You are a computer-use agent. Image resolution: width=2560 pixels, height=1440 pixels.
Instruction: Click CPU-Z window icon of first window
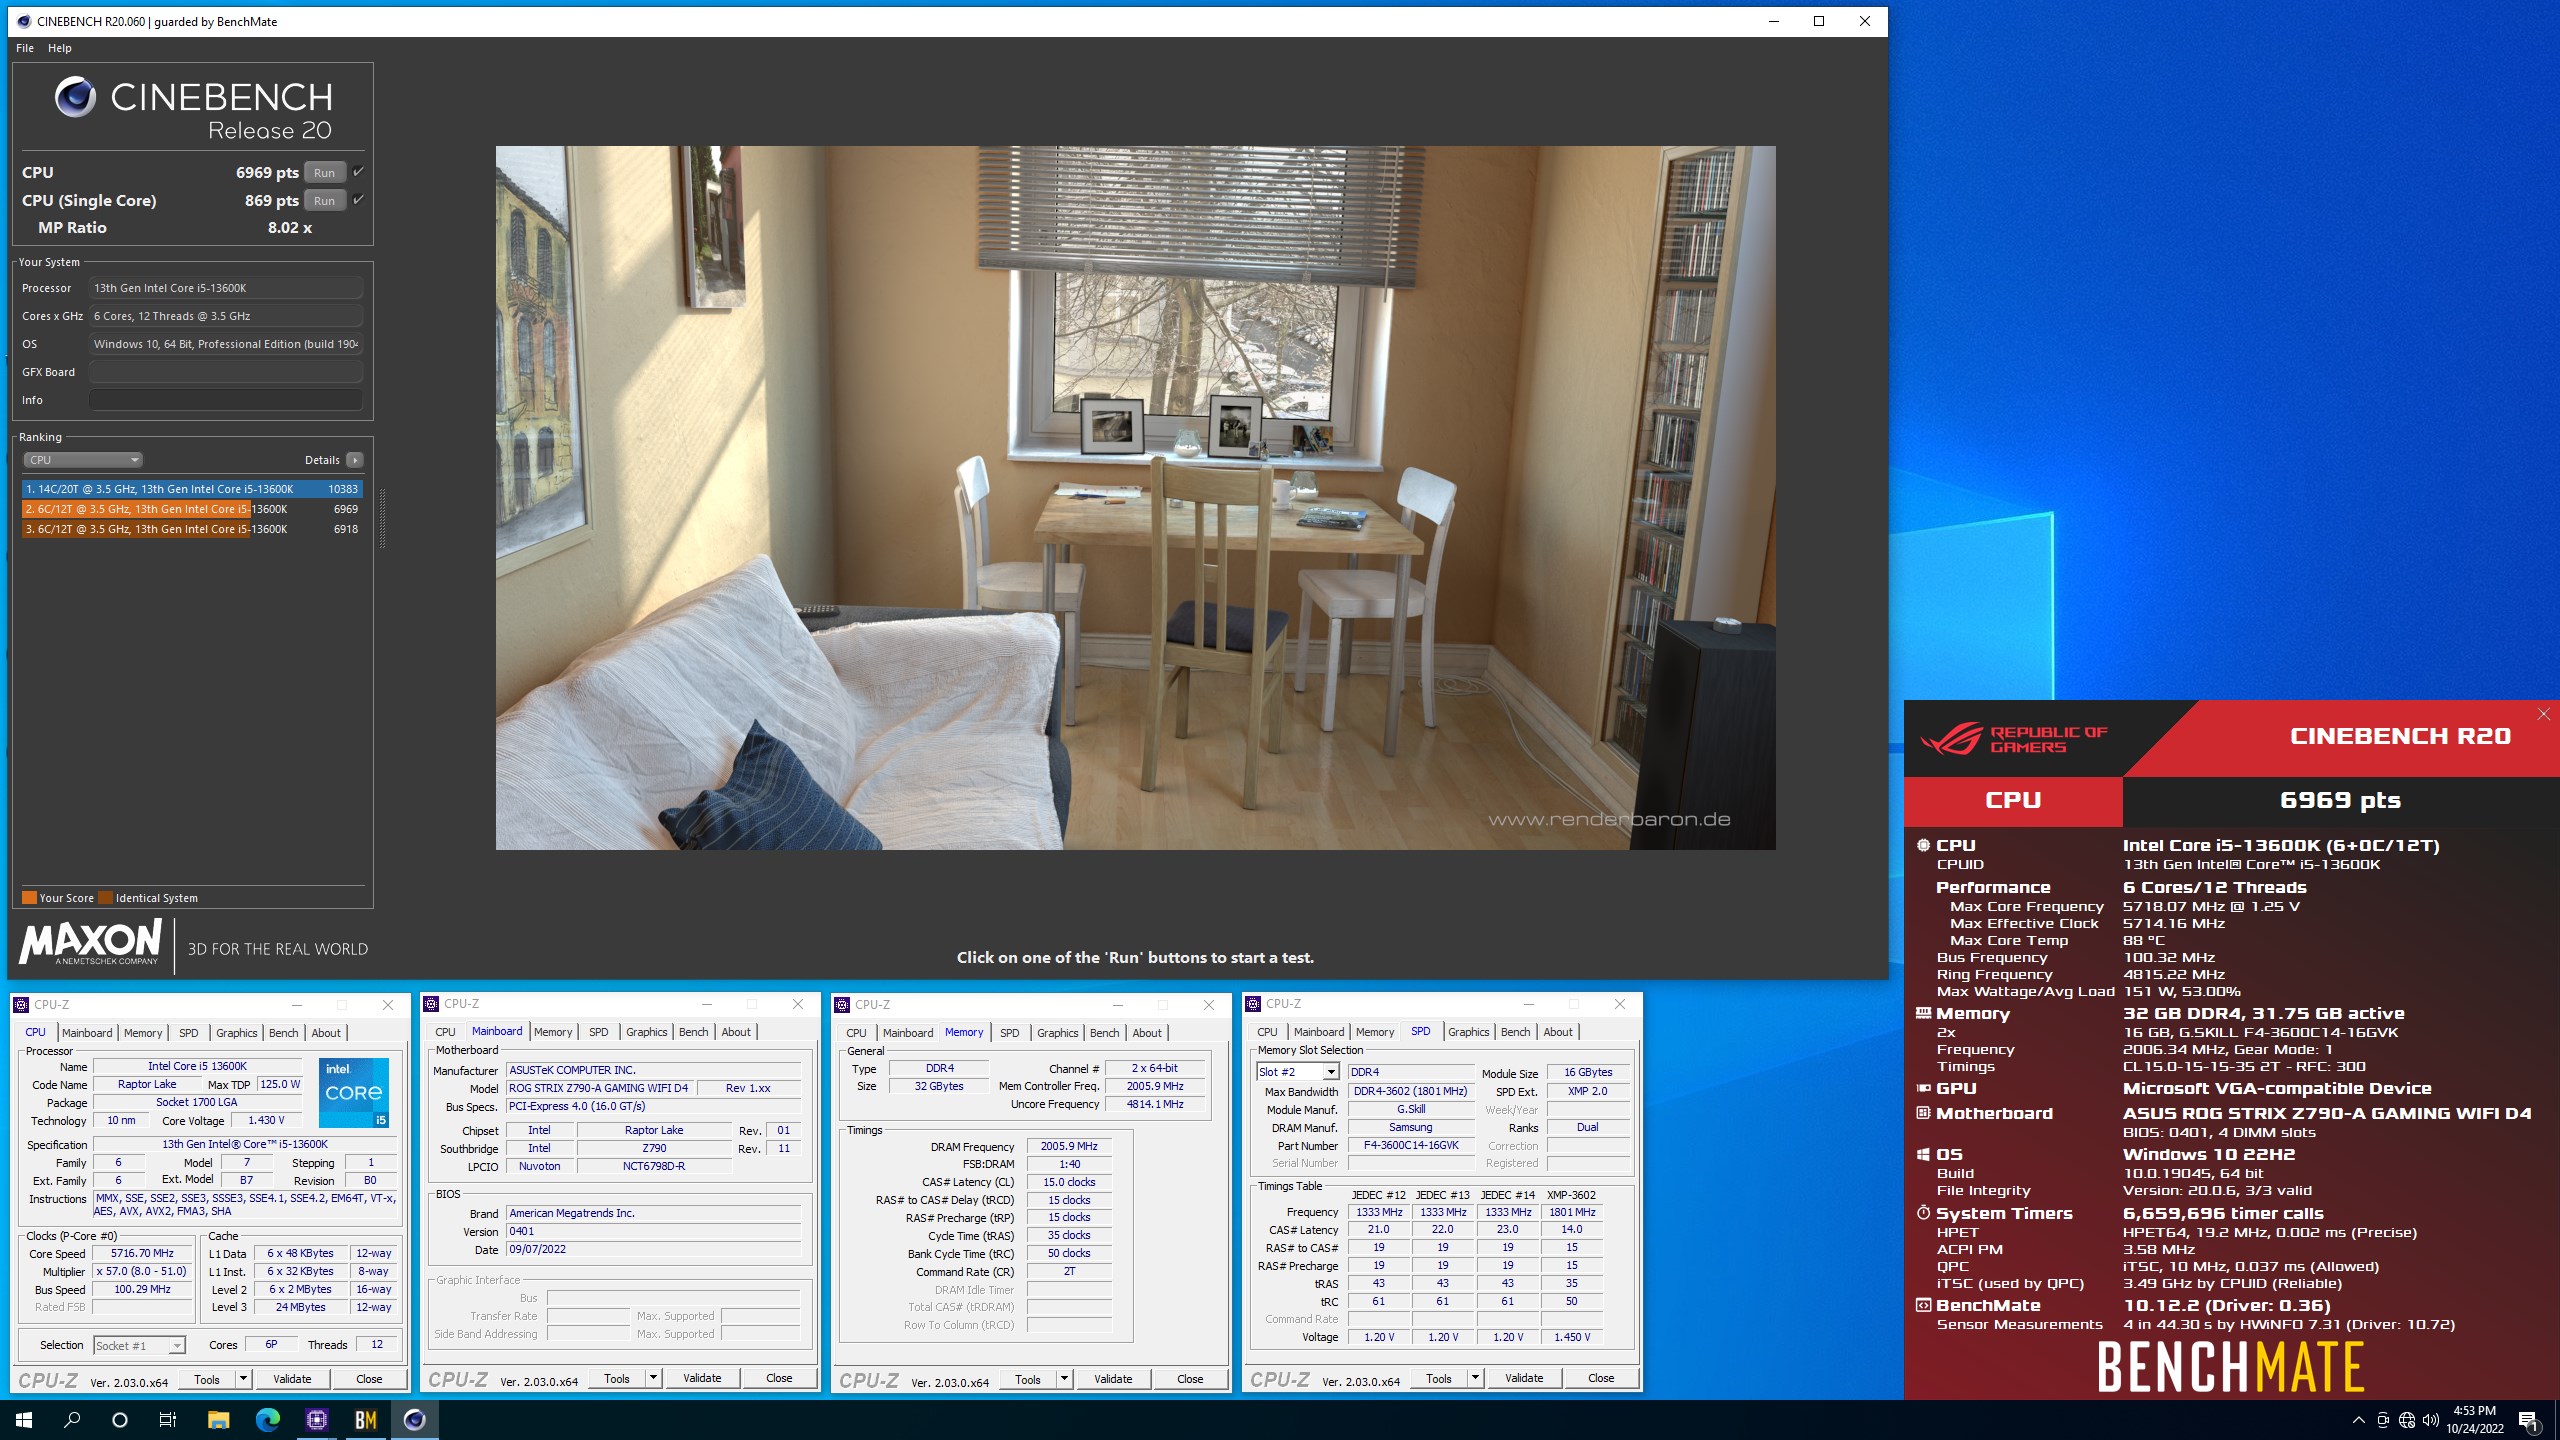[x=23, y=1005]
